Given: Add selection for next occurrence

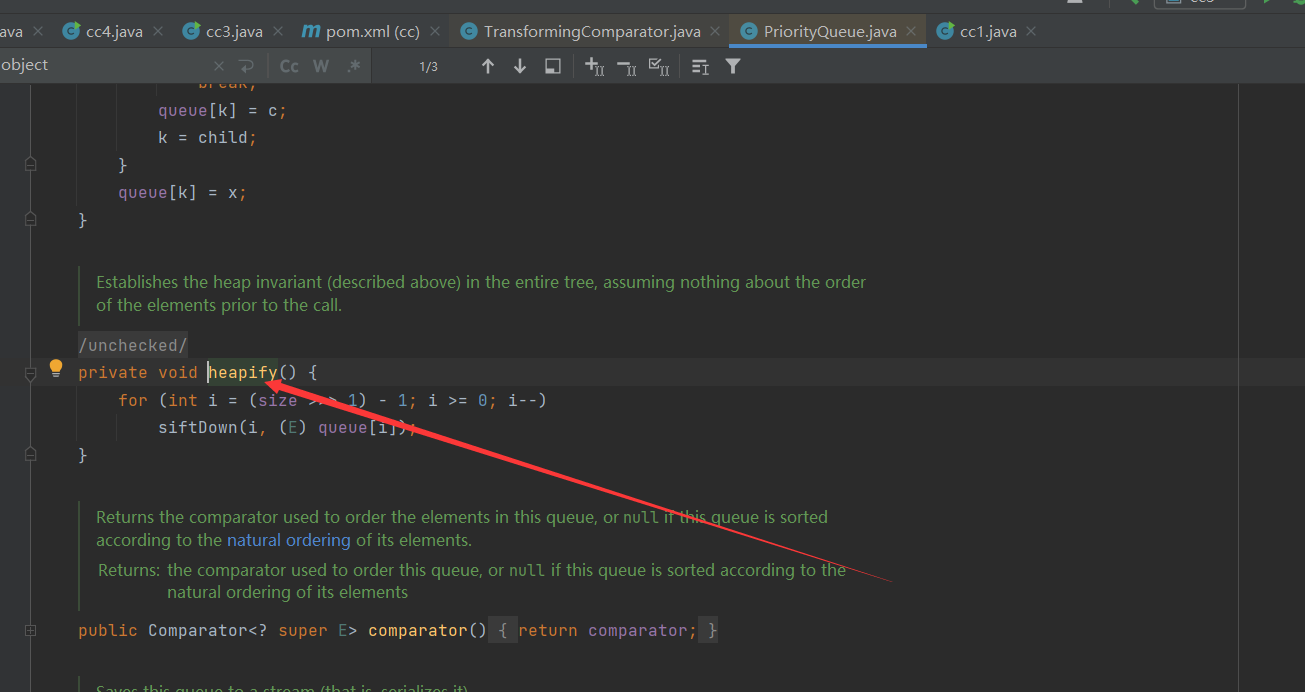Looking at the screenshot, I should [x=594, y=67].
